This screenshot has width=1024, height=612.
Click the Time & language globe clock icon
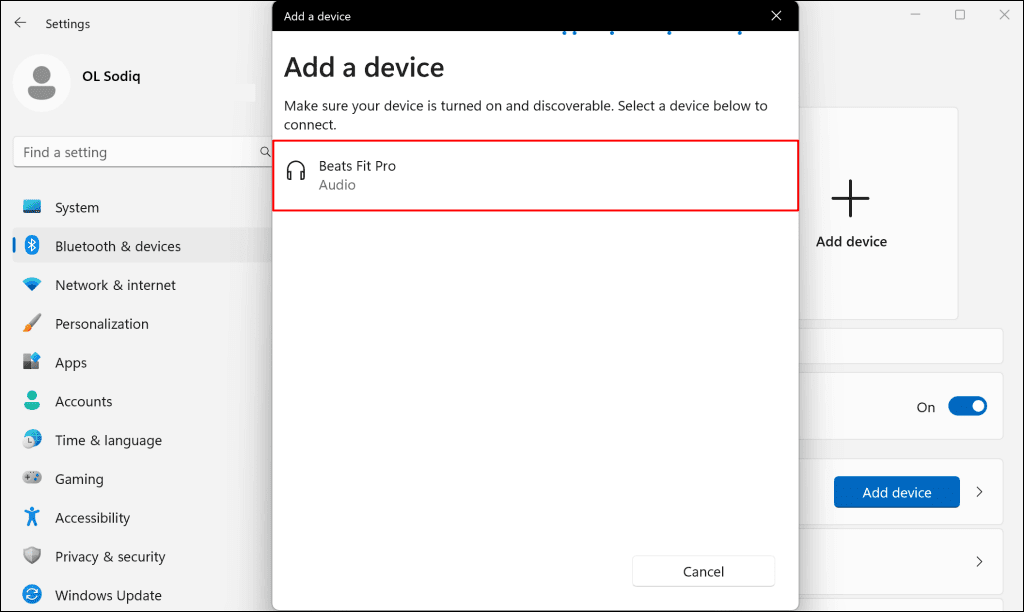coord(32,440)
